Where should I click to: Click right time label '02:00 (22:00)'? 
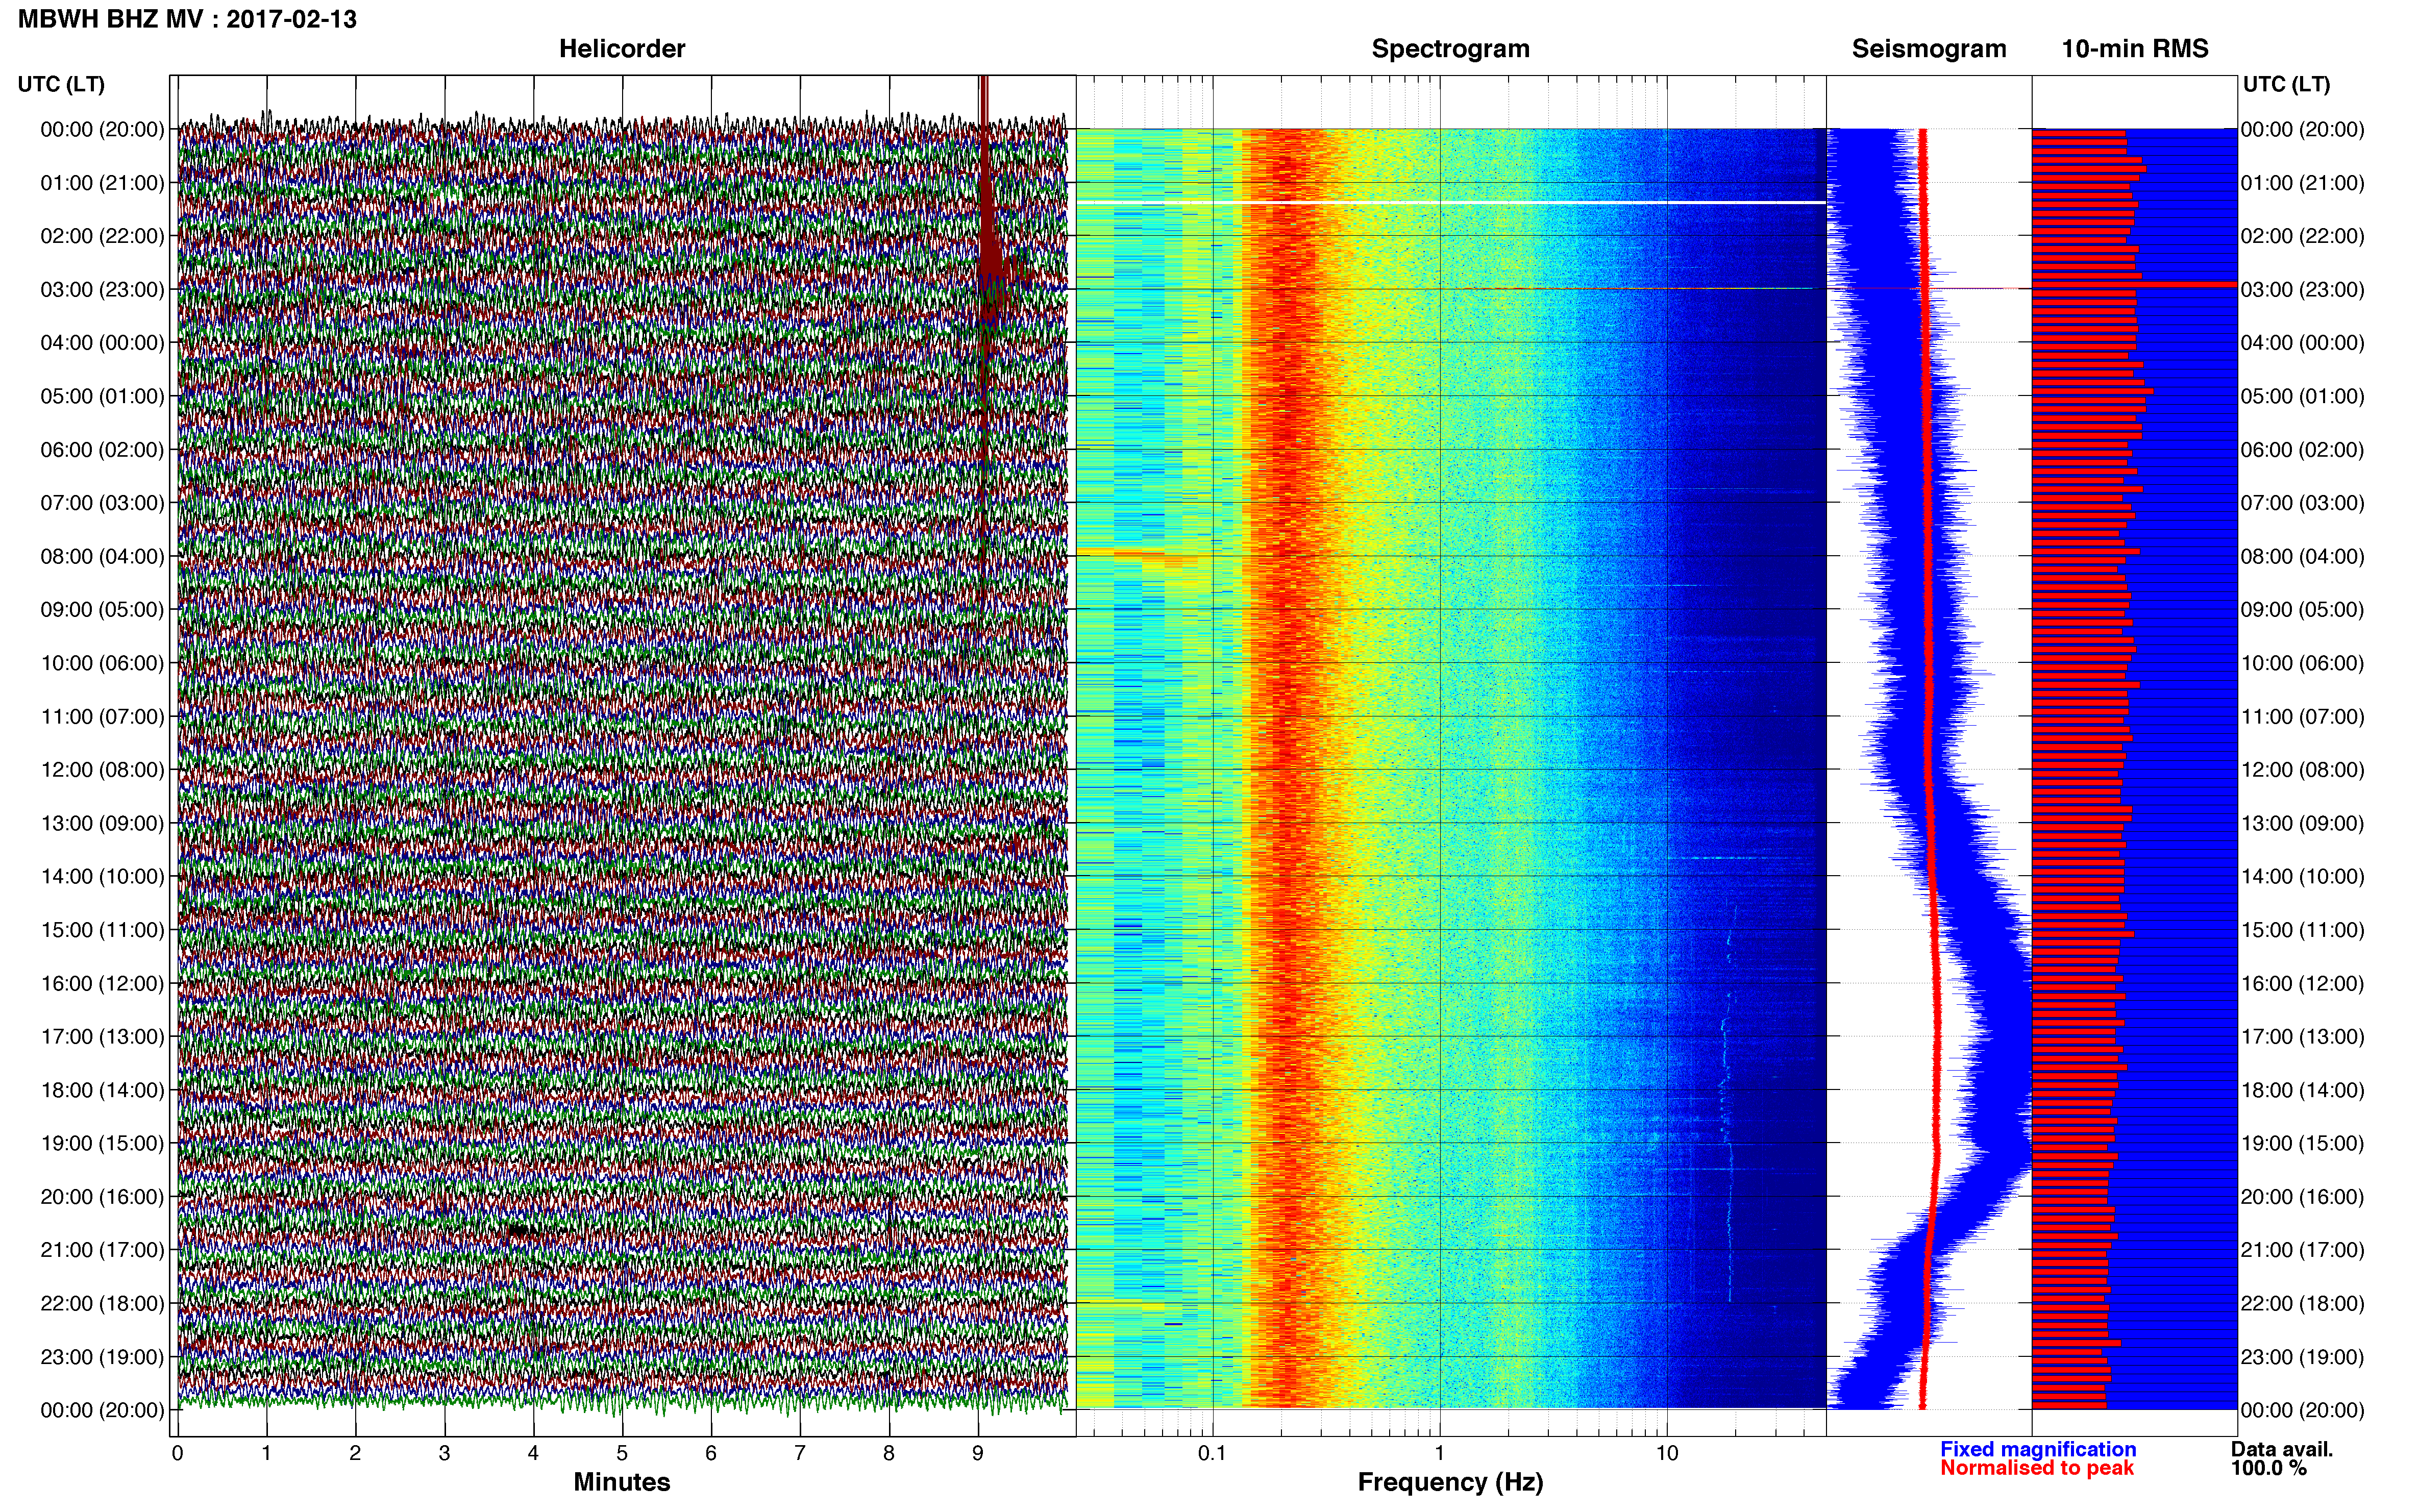click(2302, 237)
